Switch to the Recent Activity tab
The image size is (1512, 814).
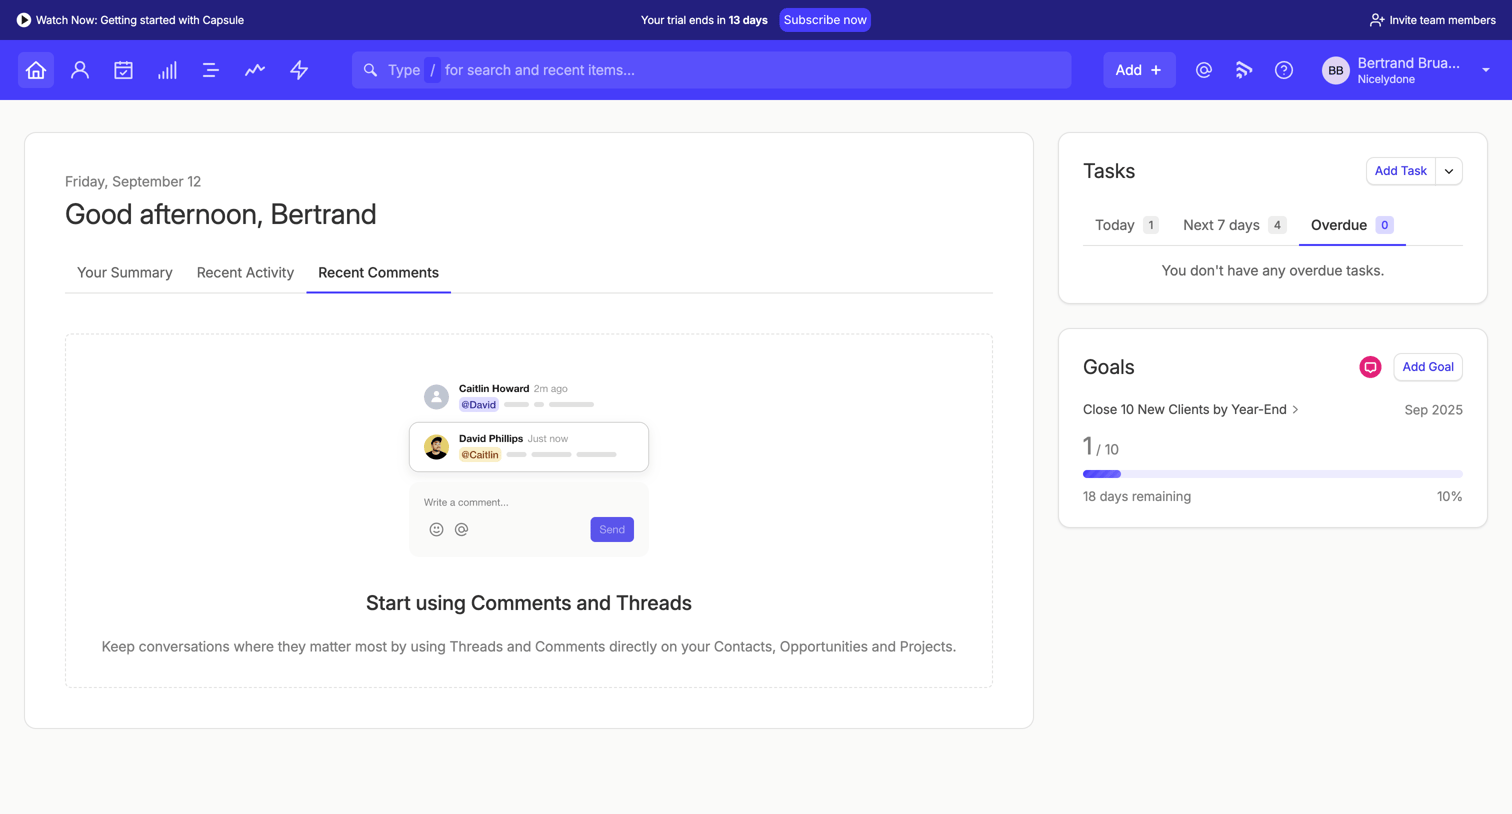point(245,273)
